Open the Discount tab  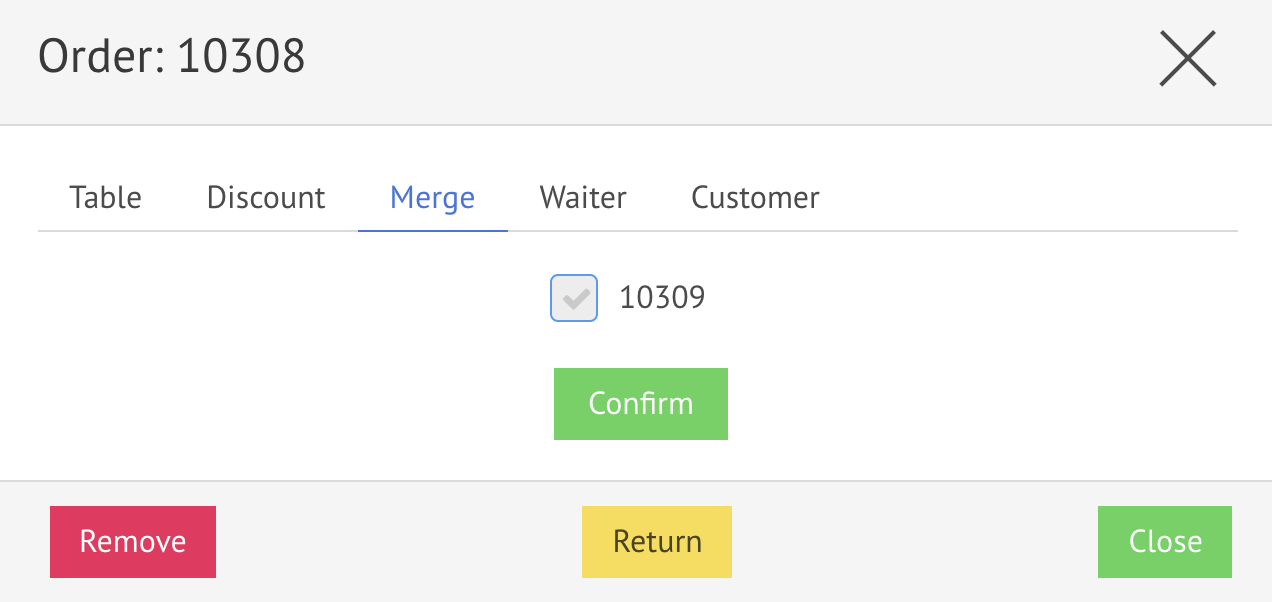click(266, 198)
